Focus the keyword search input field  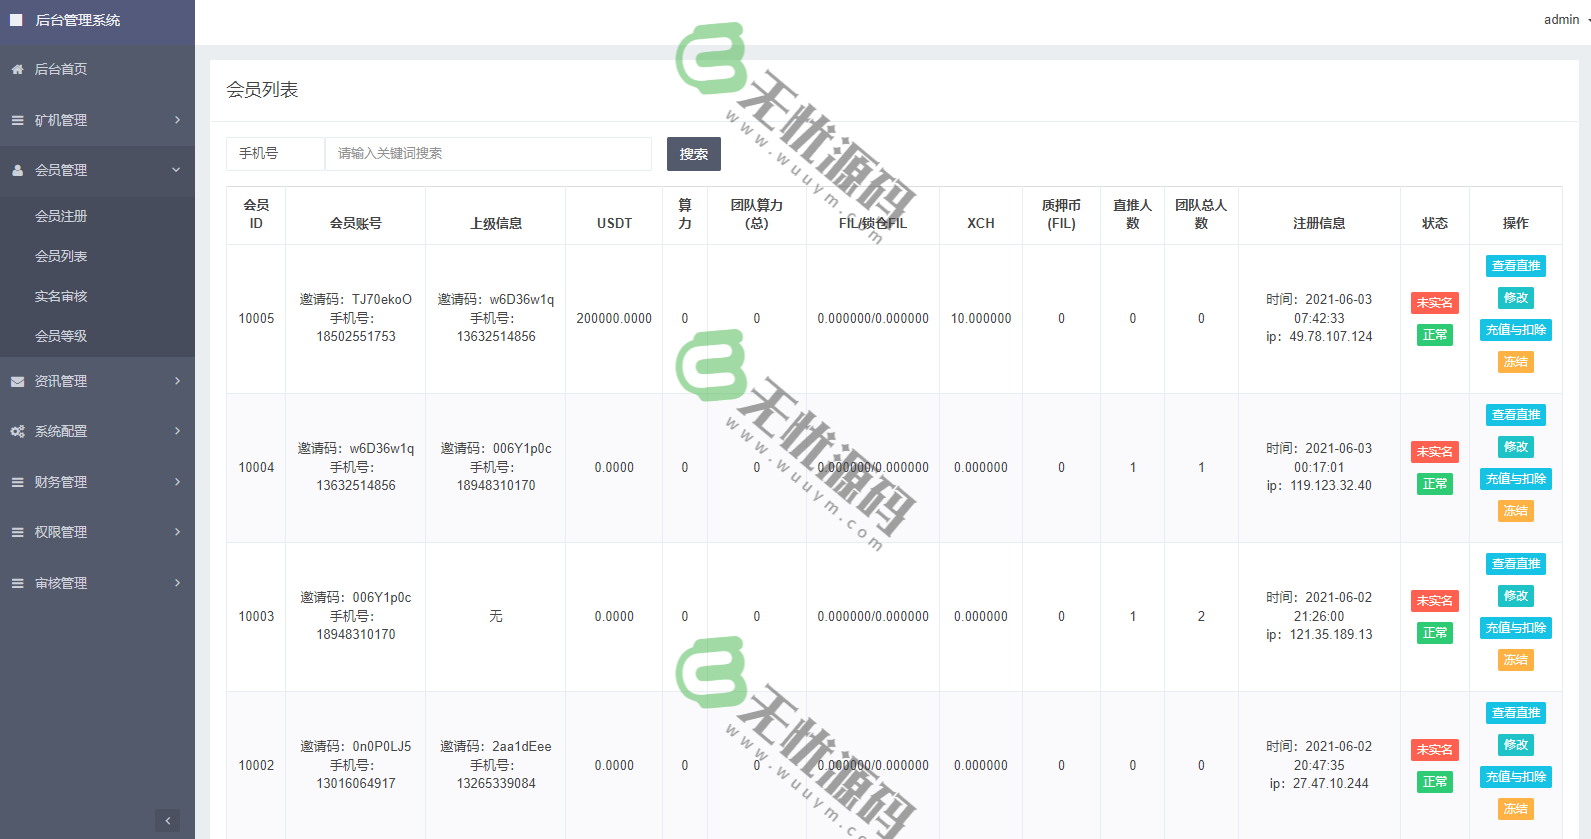(x=488, y=153)
